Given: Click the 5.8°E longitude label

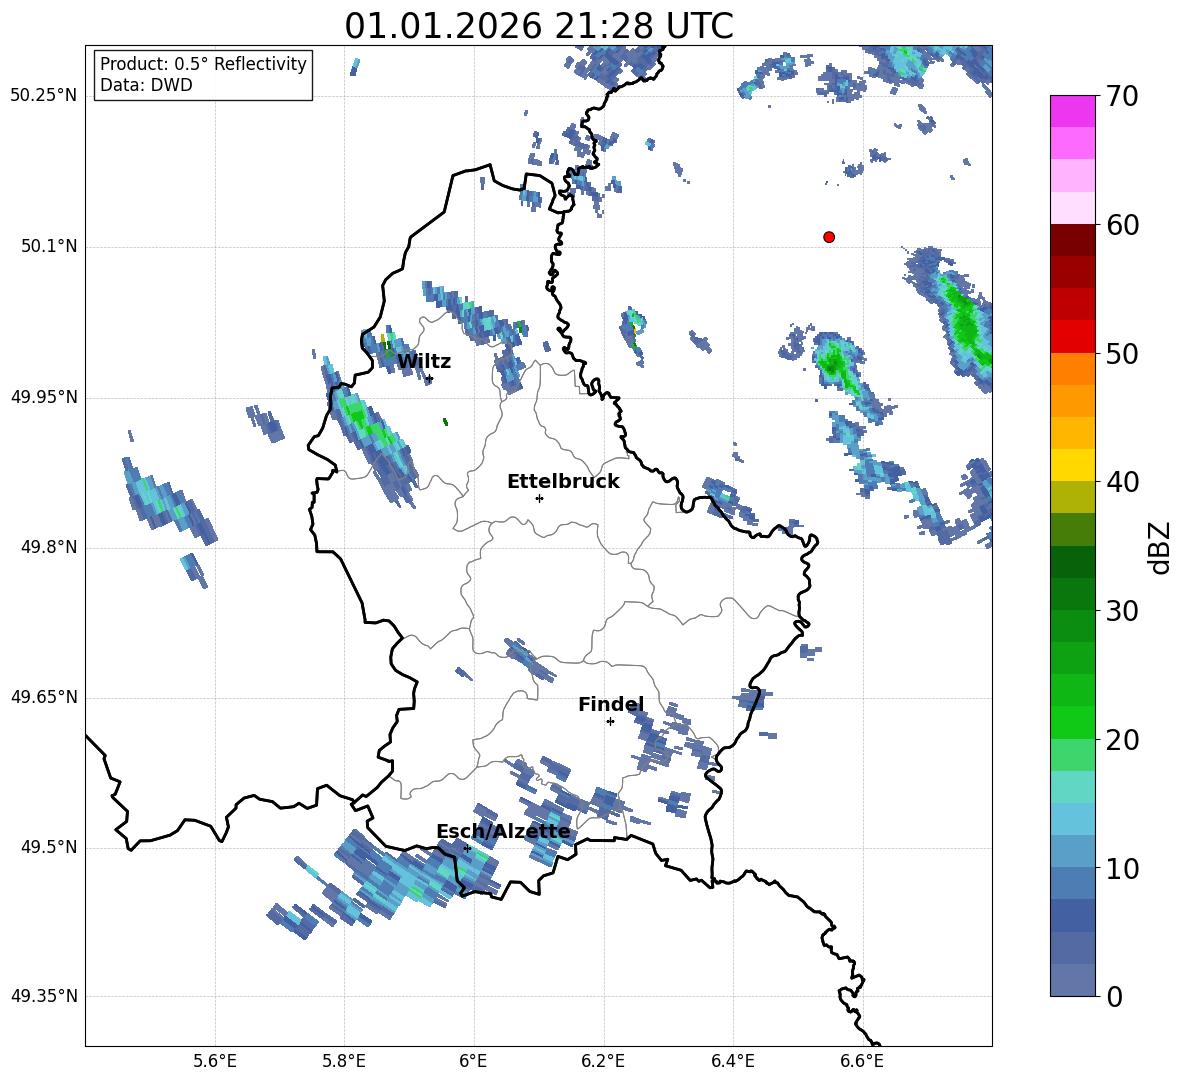Looking at the screenshot, I should pyautogui.click(x=344, y=1061).
